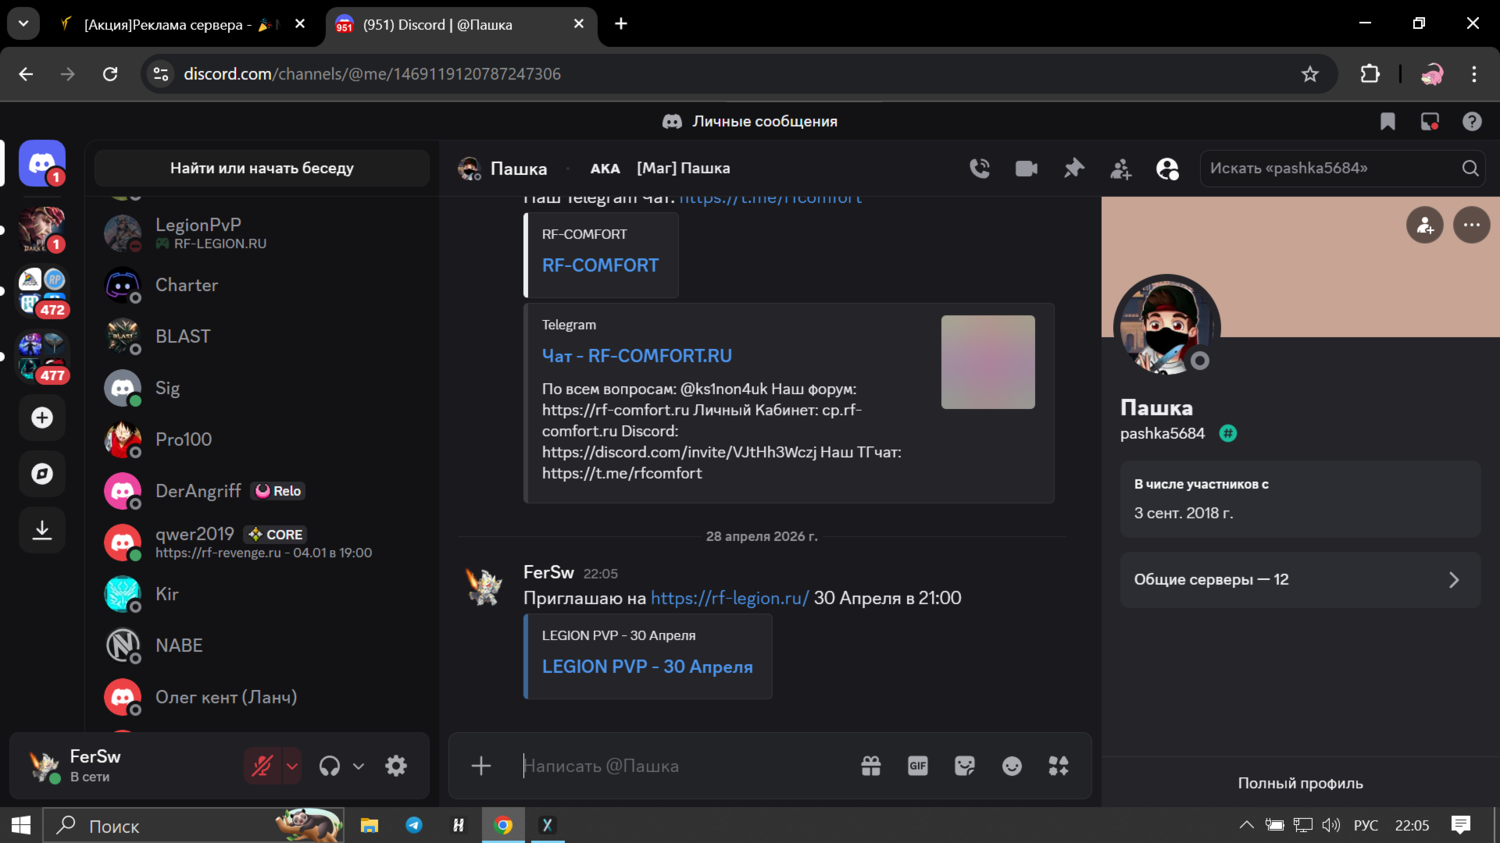Open the emoji picker
Screen dimensions: 1500x843
[1012, 766]
